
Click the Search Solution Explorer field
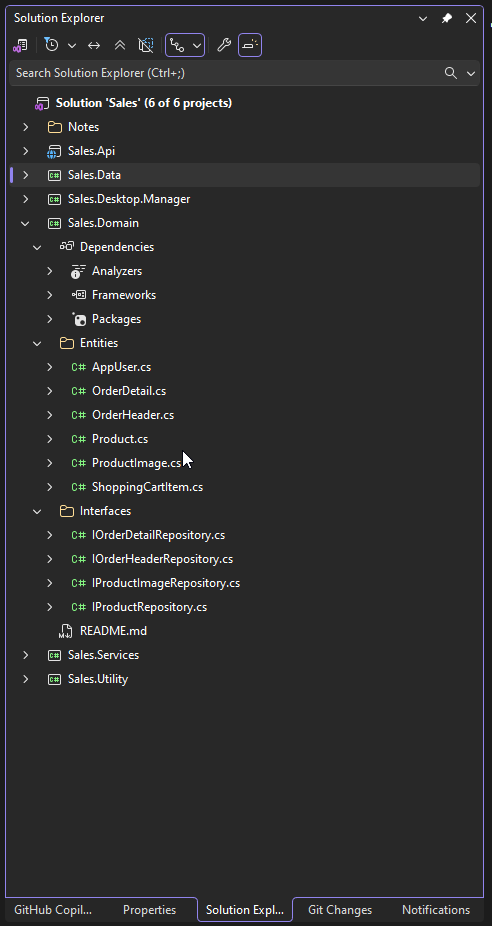pyautogui.click(x=227, y=73)
